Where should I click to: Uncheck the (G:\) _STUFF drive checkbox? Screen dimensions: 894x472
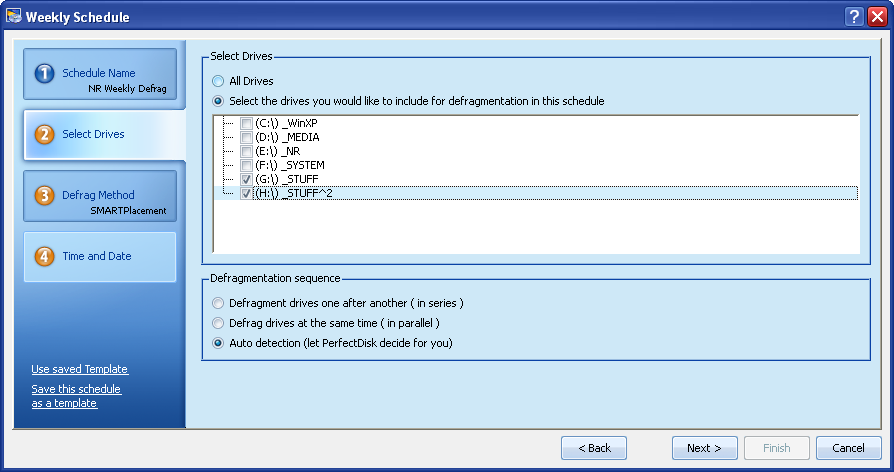tap(246, 180)
